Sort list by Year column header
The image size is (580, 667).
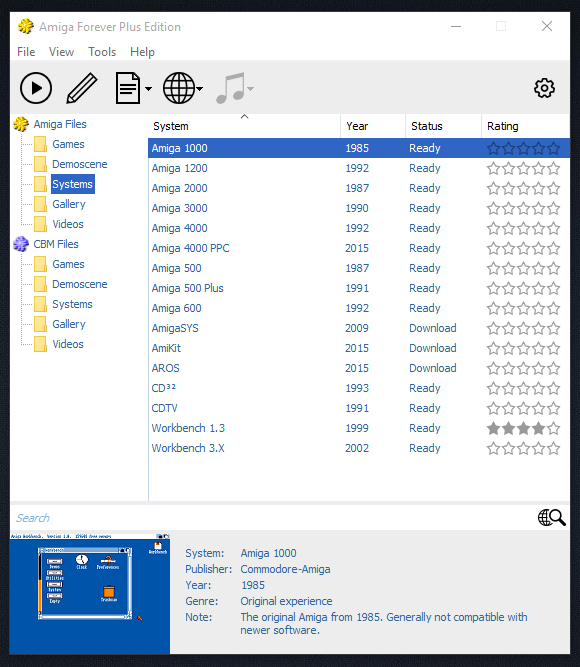[373, 126]
